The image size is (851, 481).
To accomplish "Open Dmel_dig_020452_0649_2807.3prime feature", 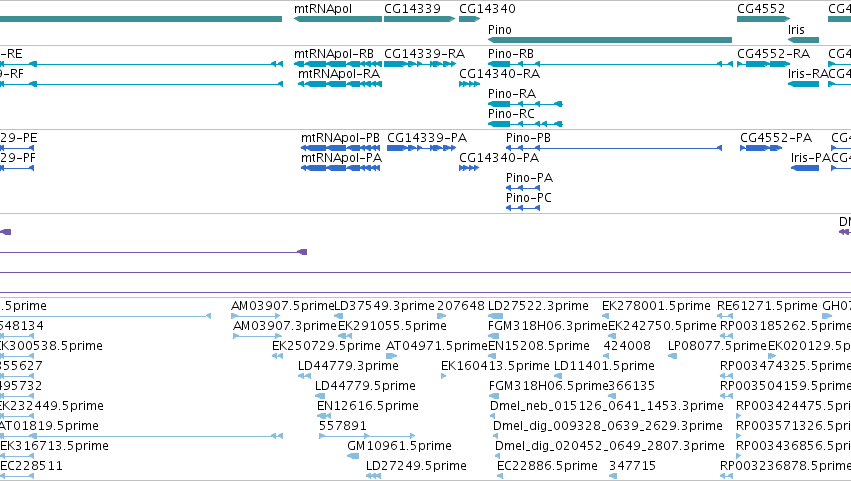I will coord(610,447).
